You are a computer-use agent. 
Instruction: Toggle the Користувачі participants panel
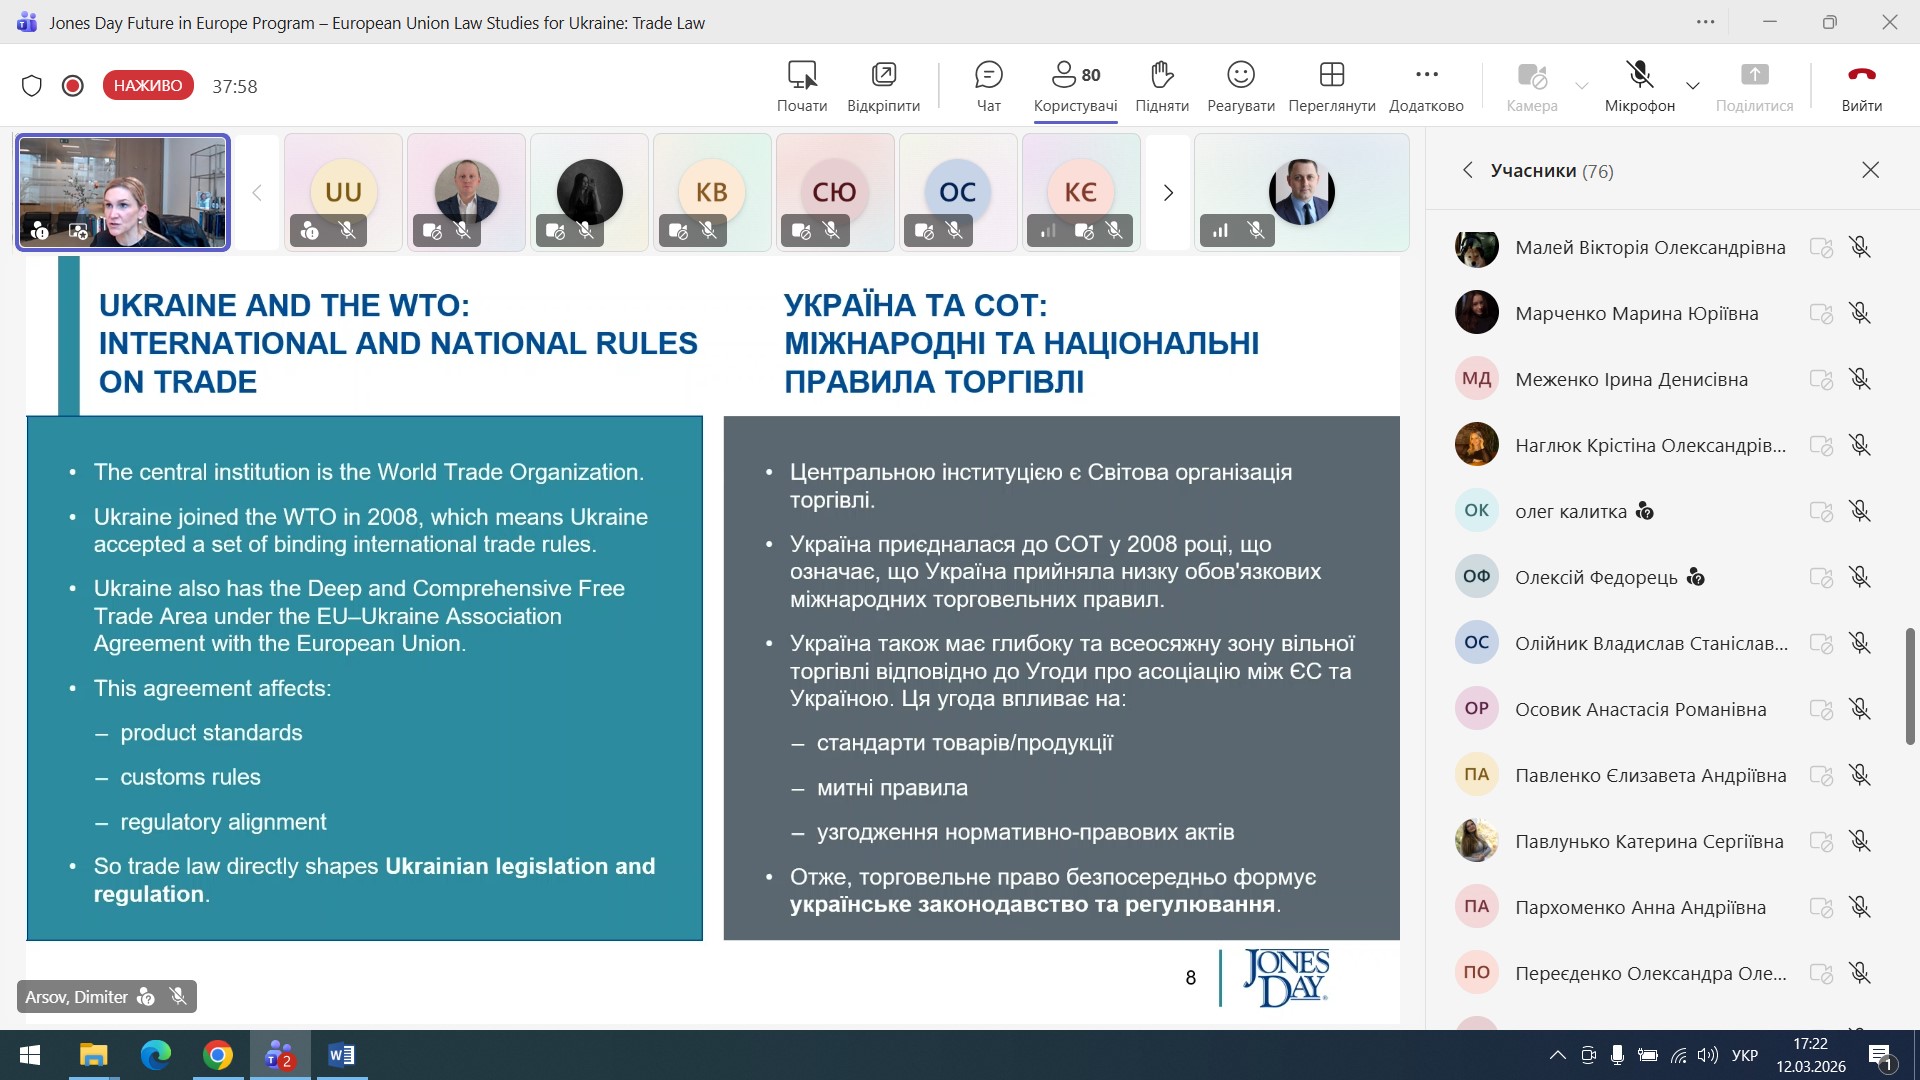click(1075, 86)
